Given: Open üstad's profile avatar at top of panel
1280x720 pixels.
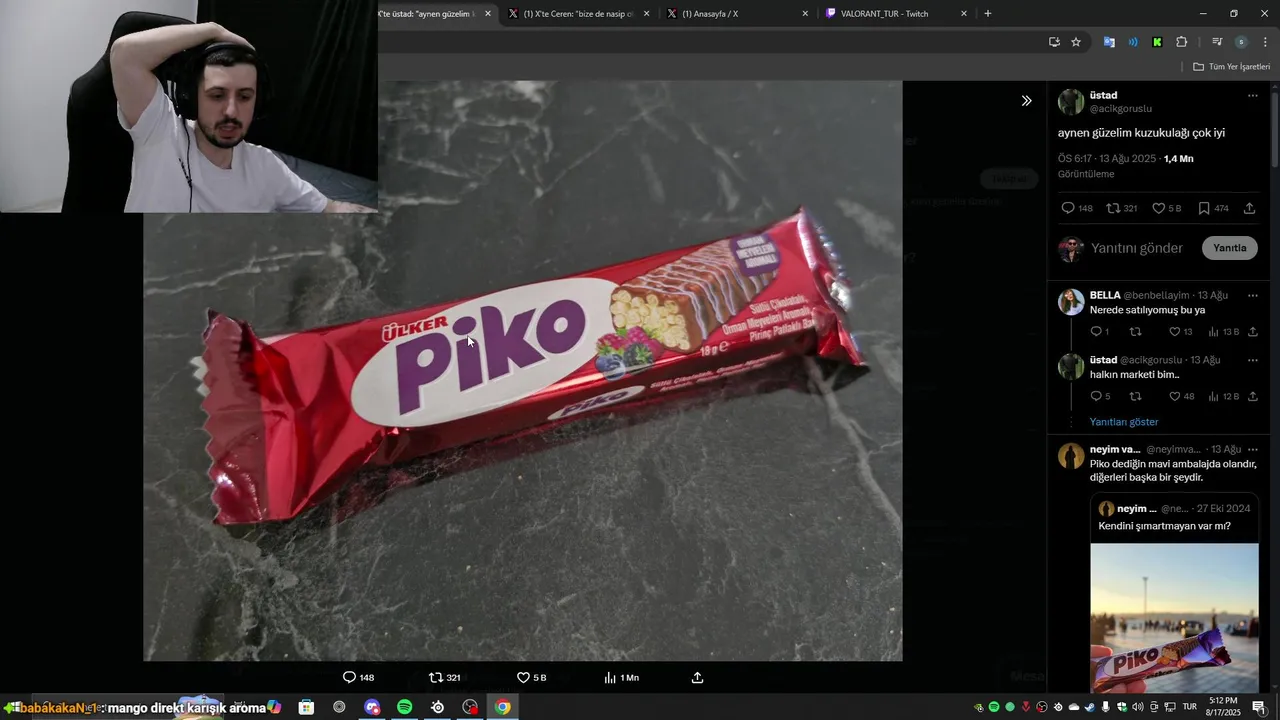Looking at the screenshot, I should 1071,102.
